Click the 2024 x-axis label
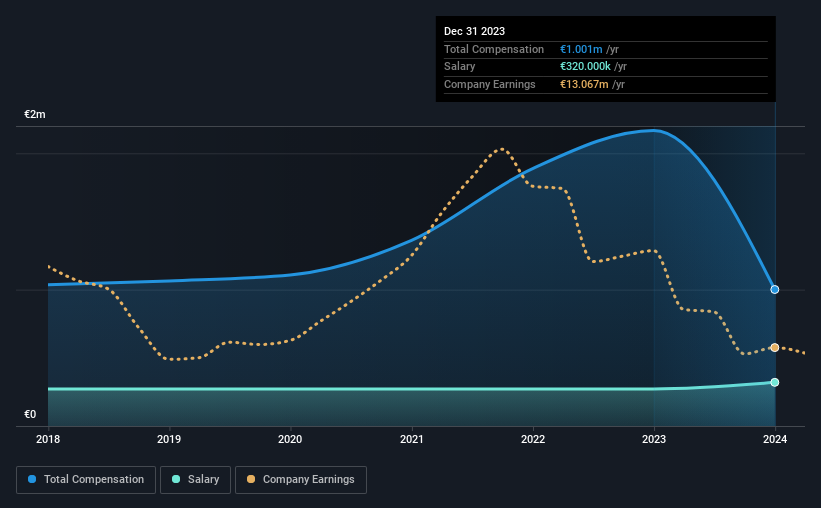This screenshot has width=821, height=508. tap(775, 439)
